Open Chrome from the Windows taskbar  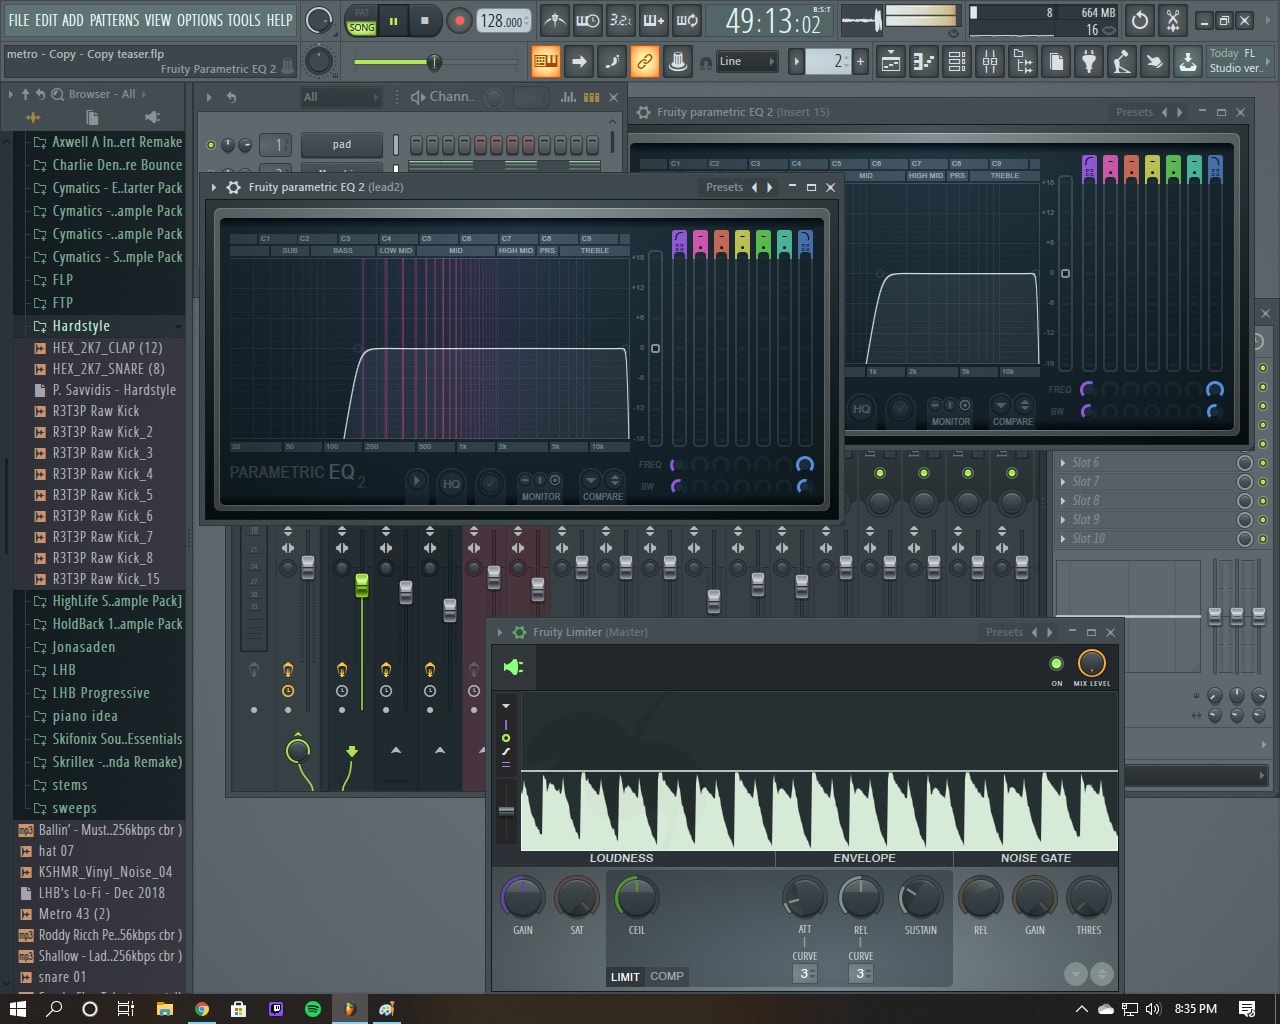(x=202, y=1009)
